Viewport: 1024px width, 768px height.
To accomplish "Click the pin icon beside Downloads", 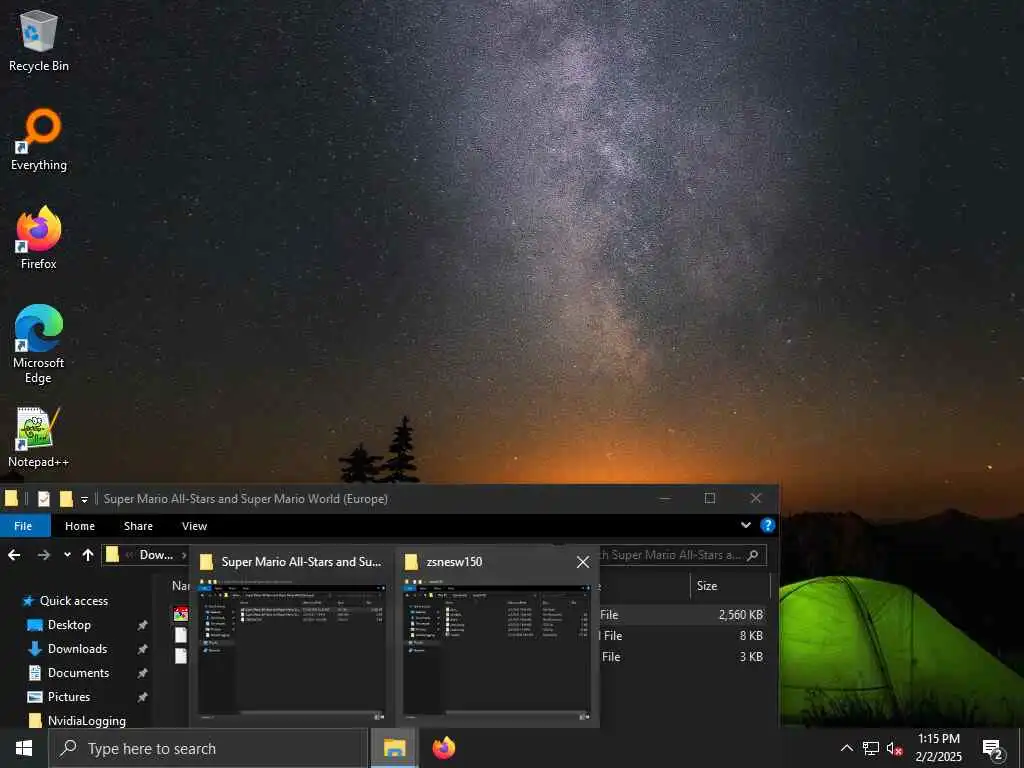I will [x=142, y=649].
